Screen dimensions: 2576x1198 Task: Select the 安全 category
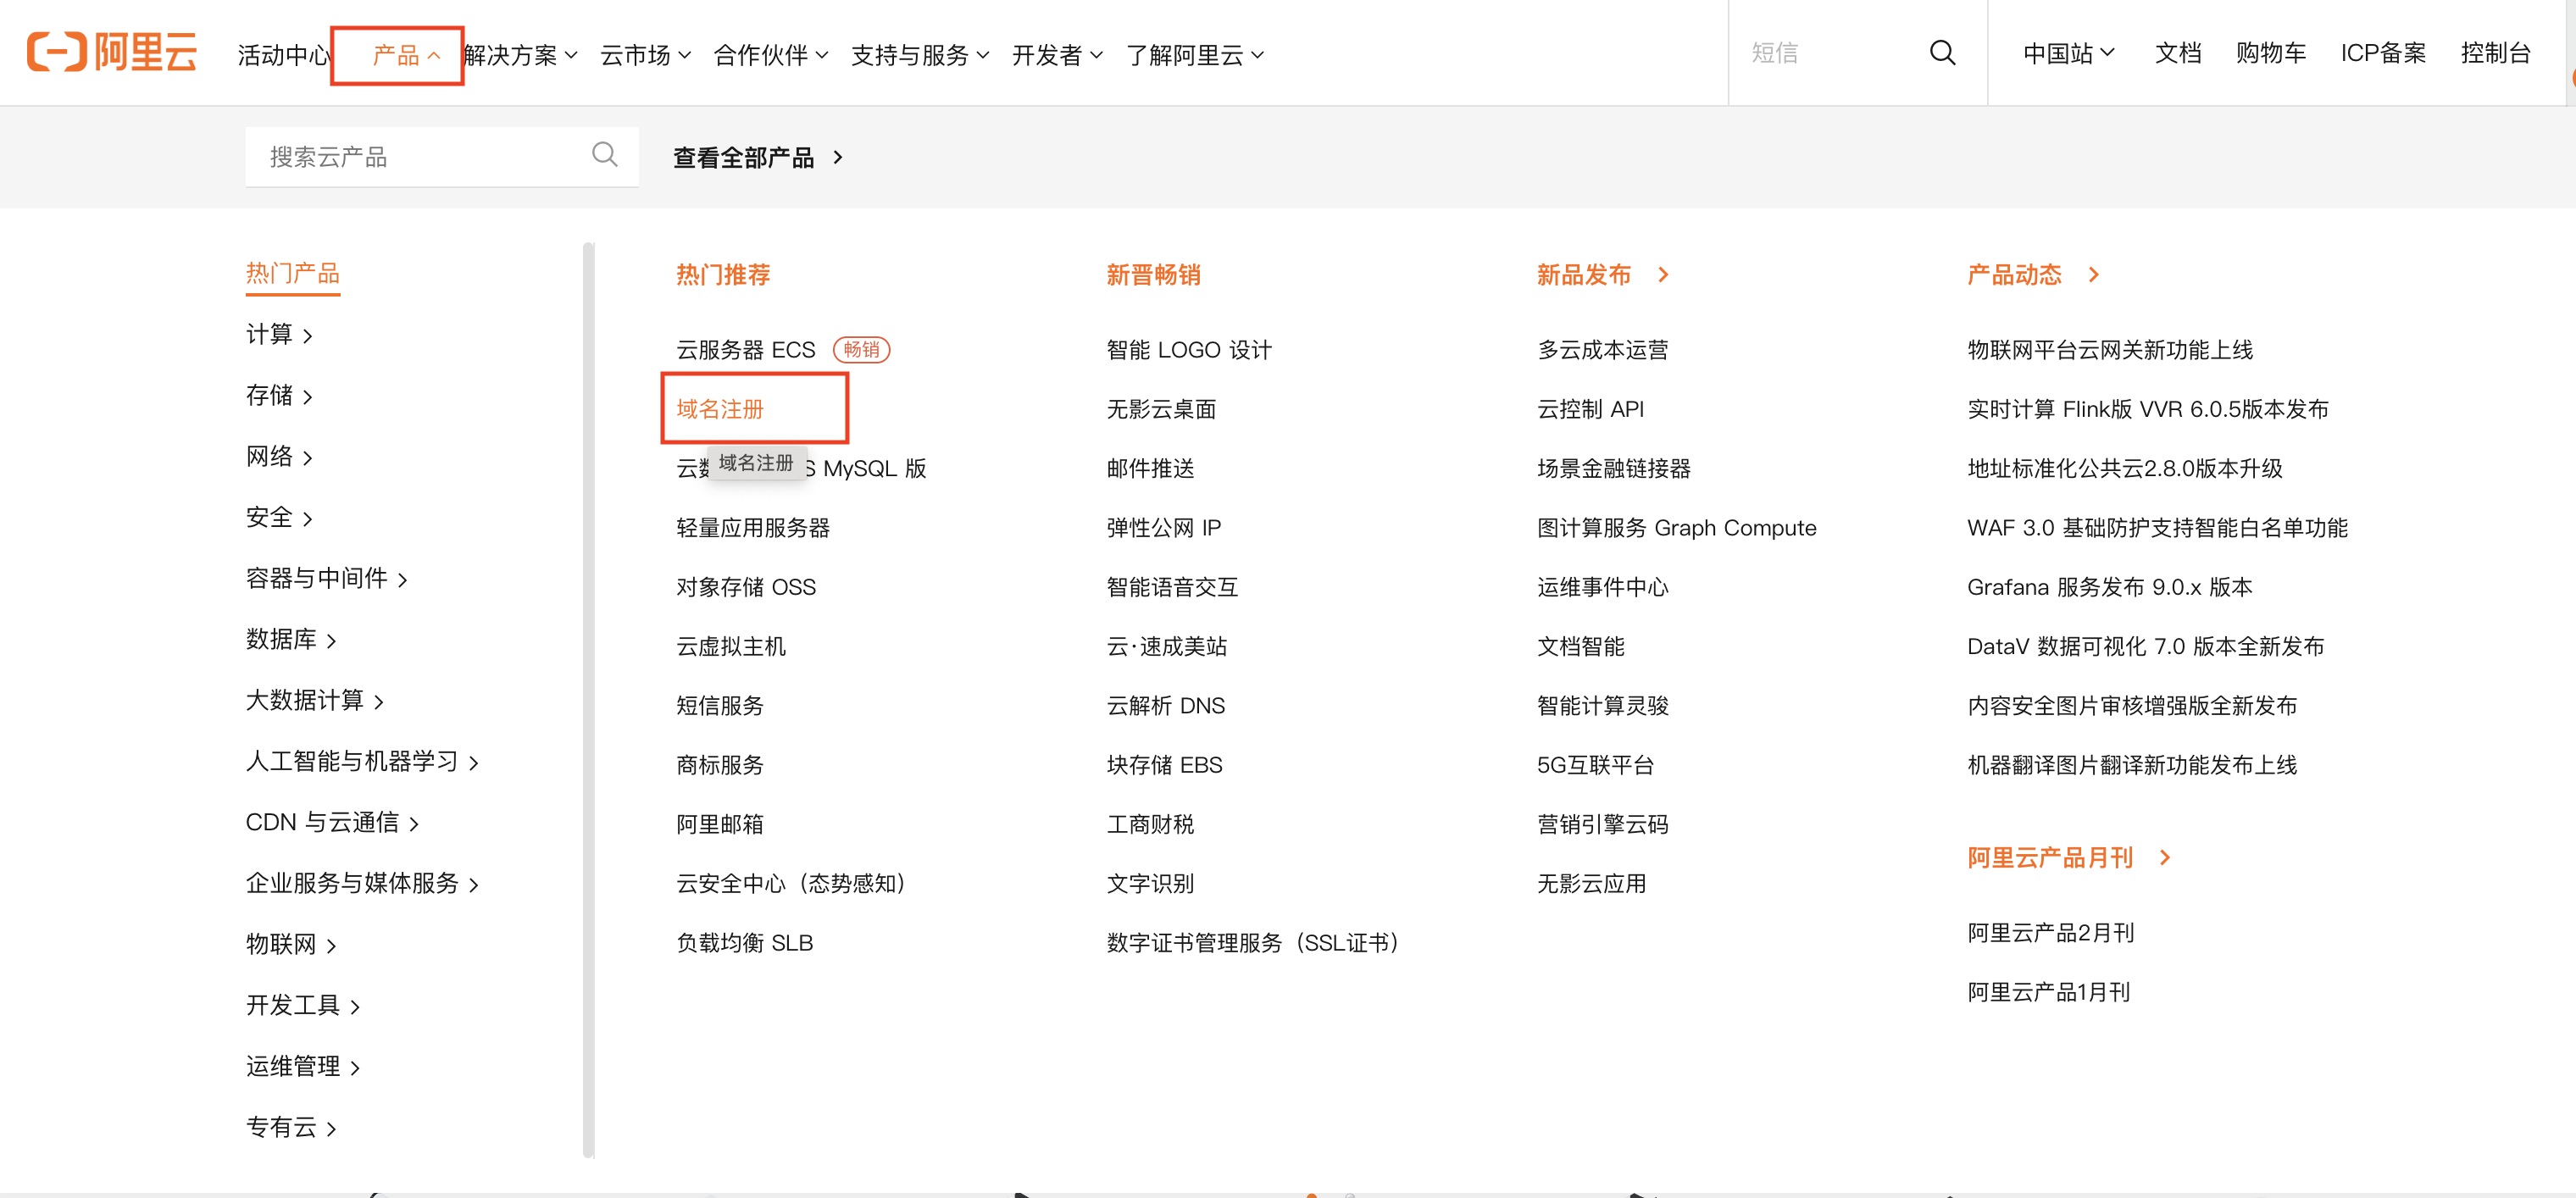279,517
